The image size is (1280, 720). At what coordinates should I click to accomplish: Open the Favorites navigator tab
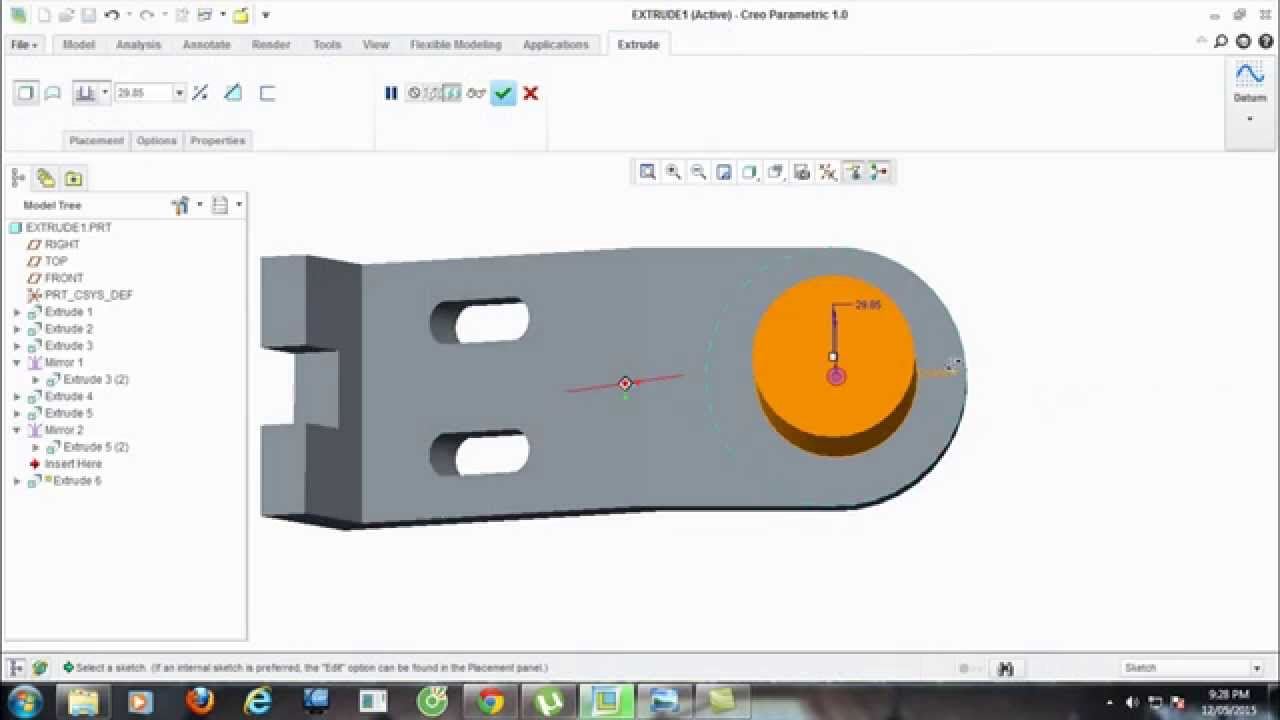[73, 178]
